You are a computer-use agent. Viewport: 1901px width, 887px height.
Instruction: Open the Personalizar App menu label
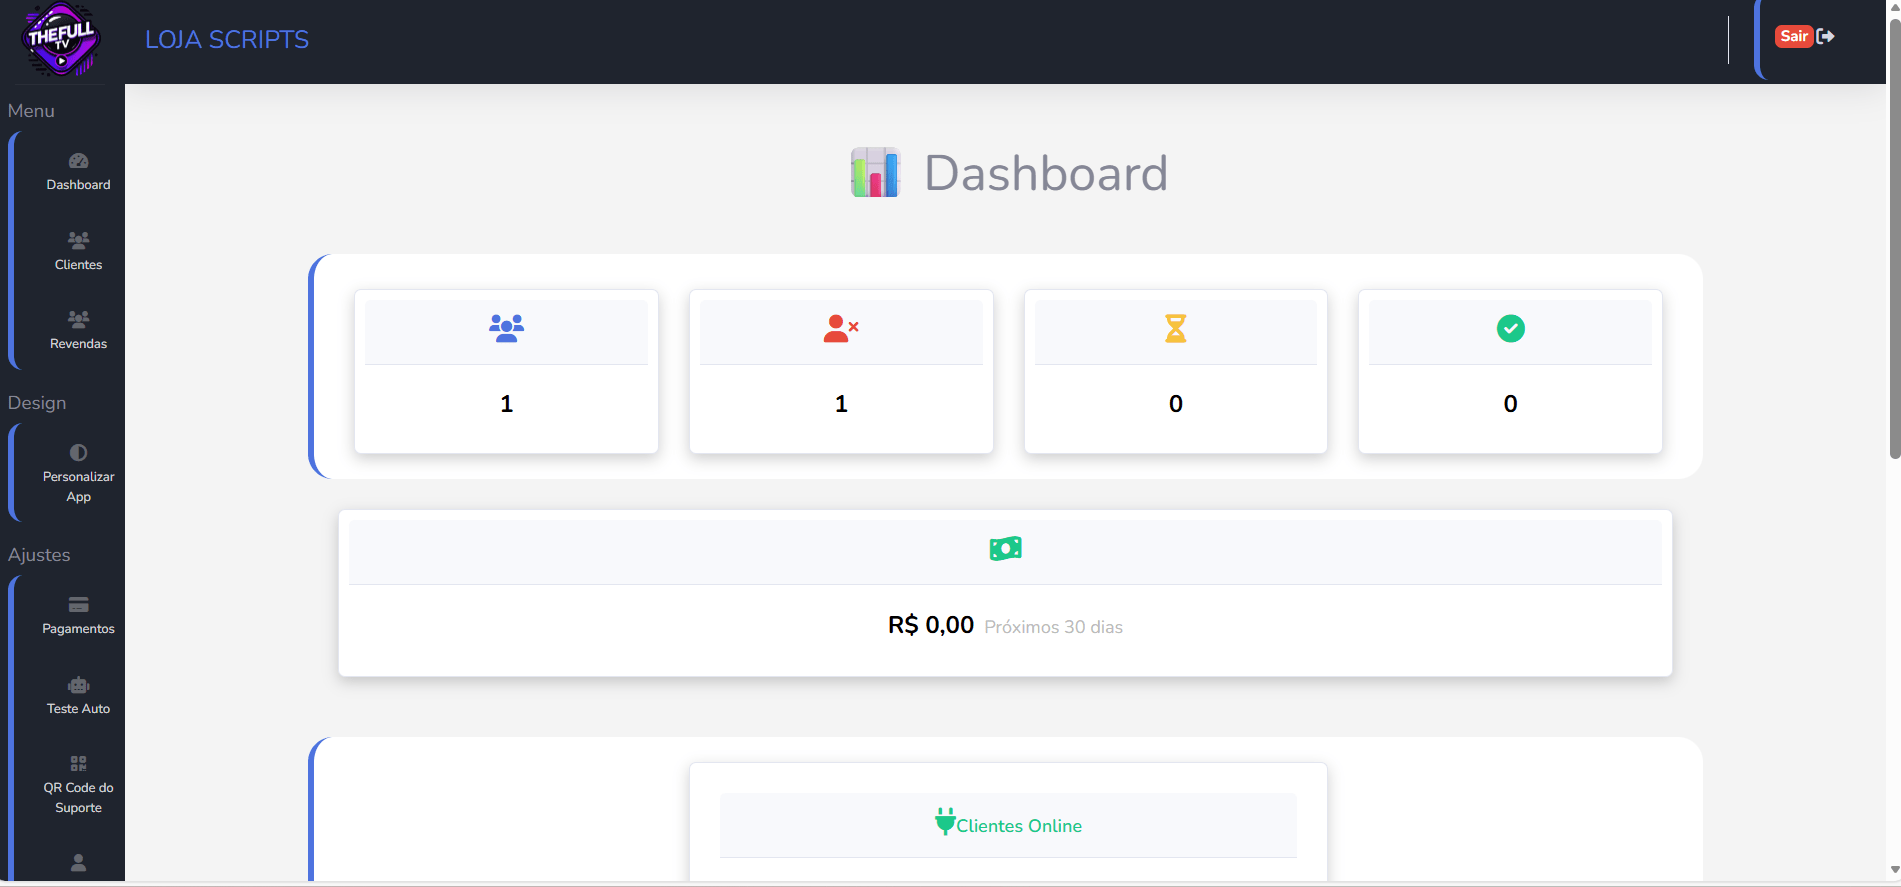click(x=79, y=487)
